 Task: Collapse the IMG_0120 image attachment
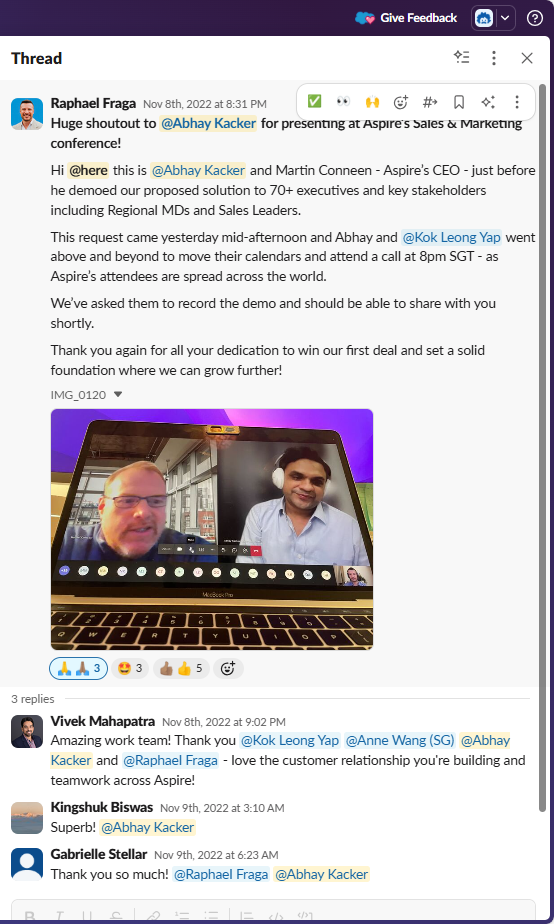click(x=118, y=395)
